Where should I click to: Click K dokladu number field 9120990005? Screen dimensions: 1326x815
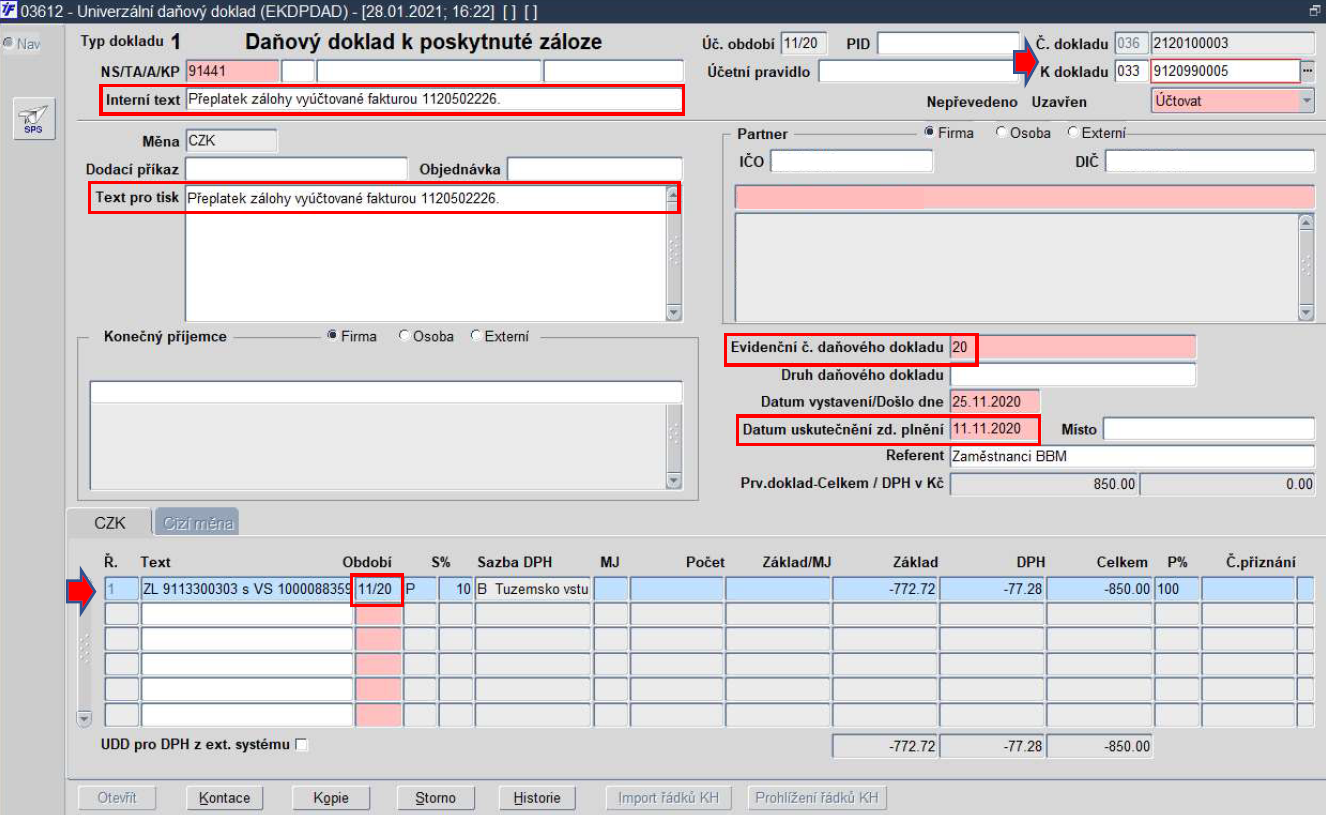pos(1225,71)
